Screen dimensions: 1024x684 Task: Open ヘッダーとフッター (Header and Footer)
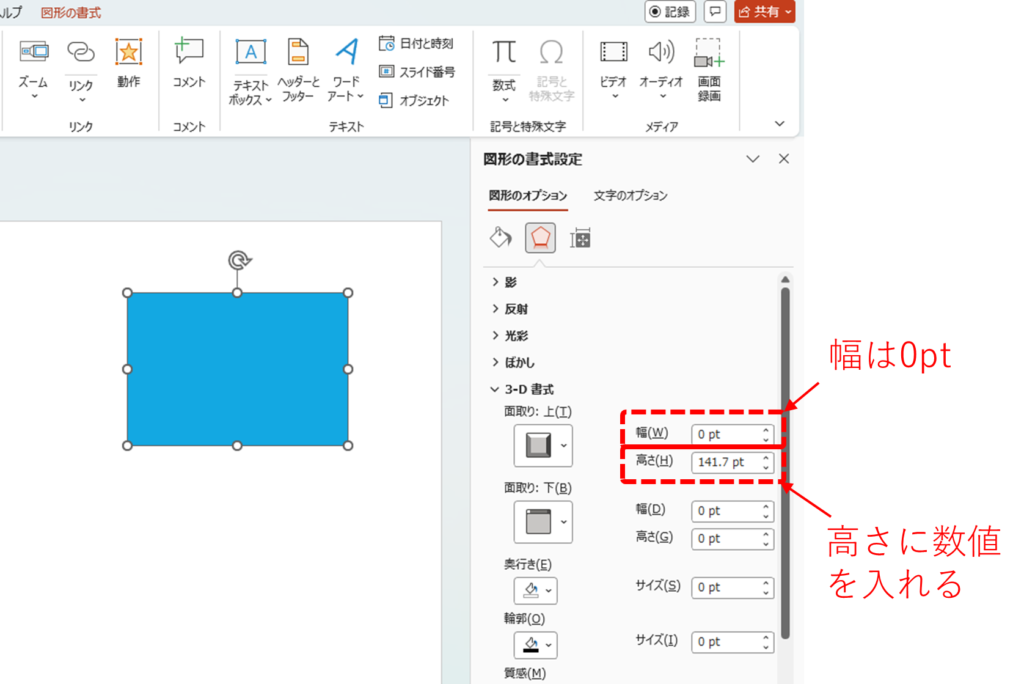coord(298,53)
